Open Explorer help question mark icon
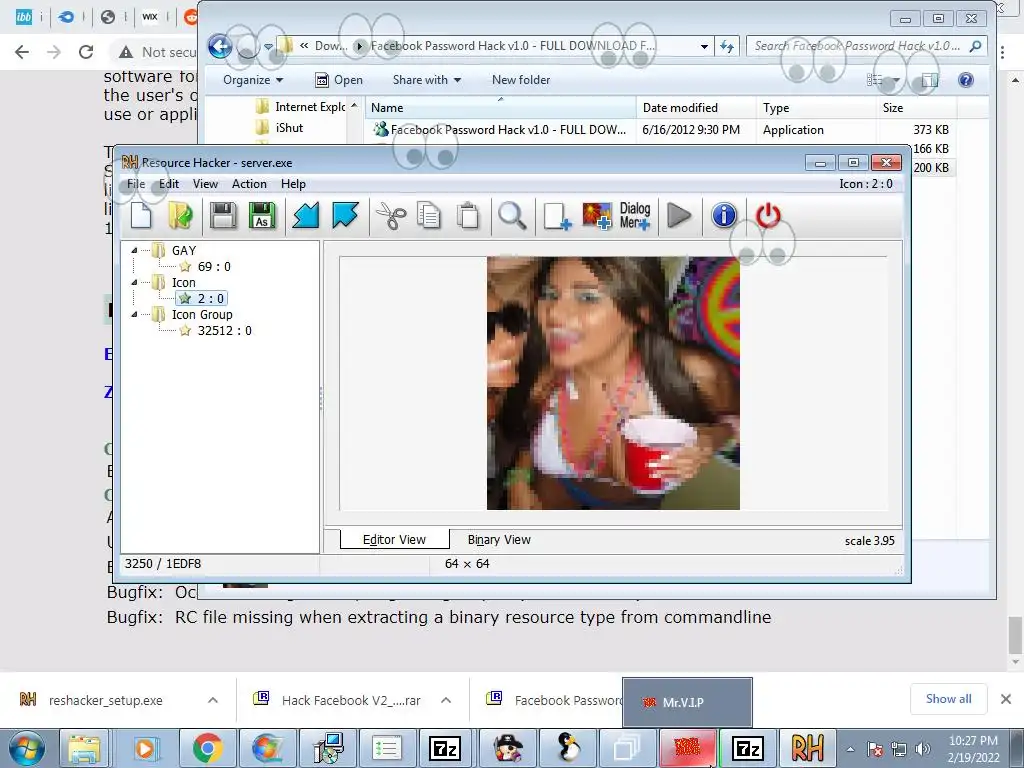The height and width of the screenshot is (768, 1024). (966, 80)
